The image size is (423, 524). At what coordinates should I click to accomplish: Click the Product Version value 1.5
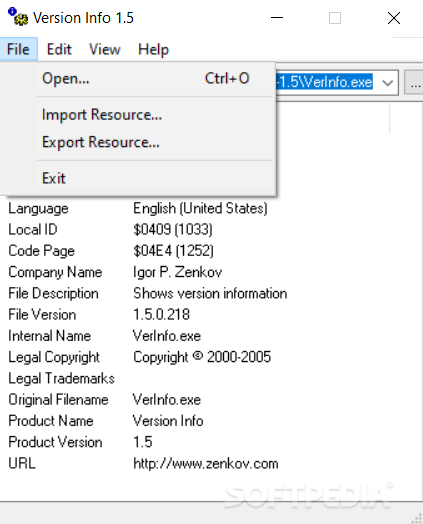143,442
